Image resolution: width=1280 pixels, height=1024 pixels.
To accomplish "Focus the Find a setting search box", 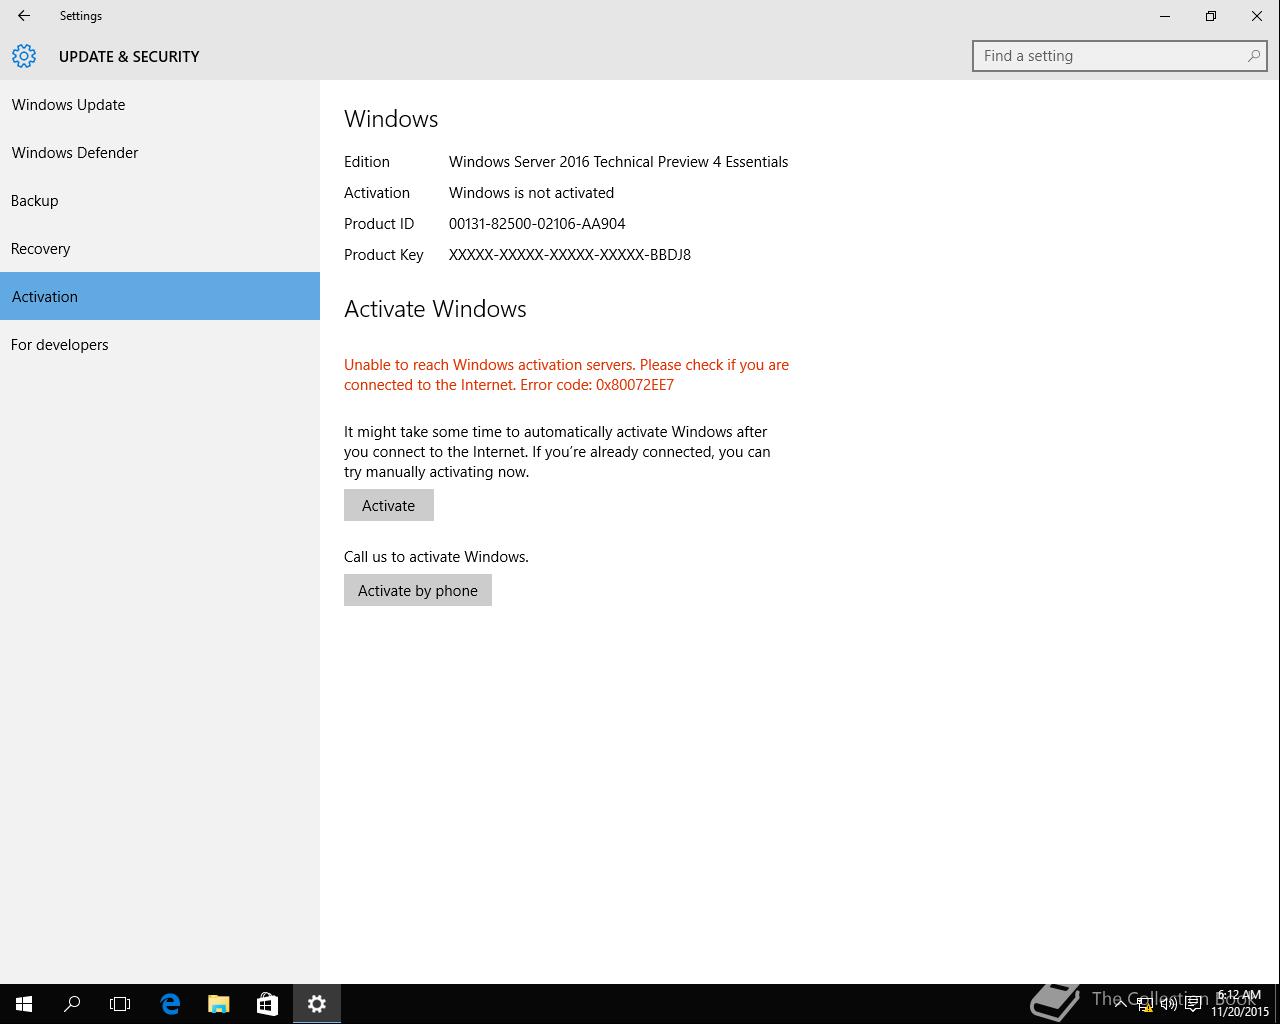I will tap(1120, 56).
